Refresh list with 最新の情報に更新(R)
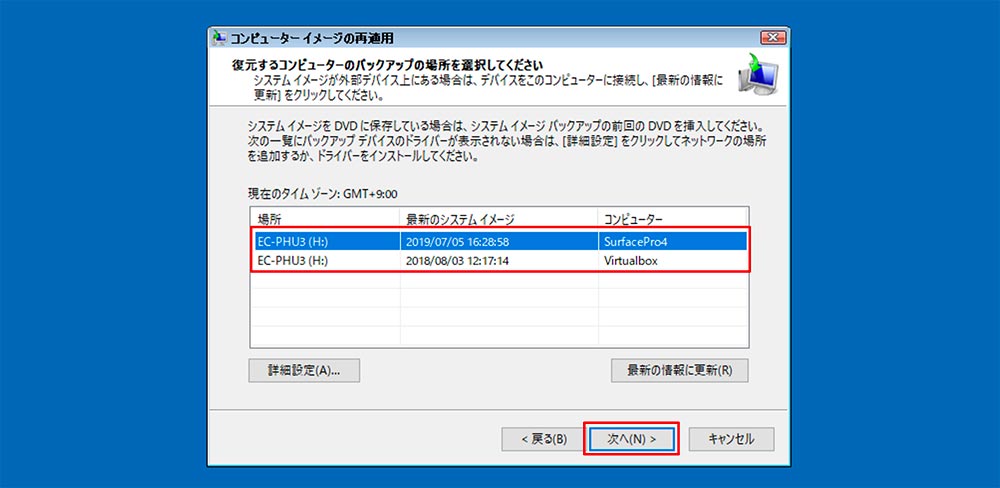Screen dimensions: 1000x488 pyautogui.click(x=679, y=371)
